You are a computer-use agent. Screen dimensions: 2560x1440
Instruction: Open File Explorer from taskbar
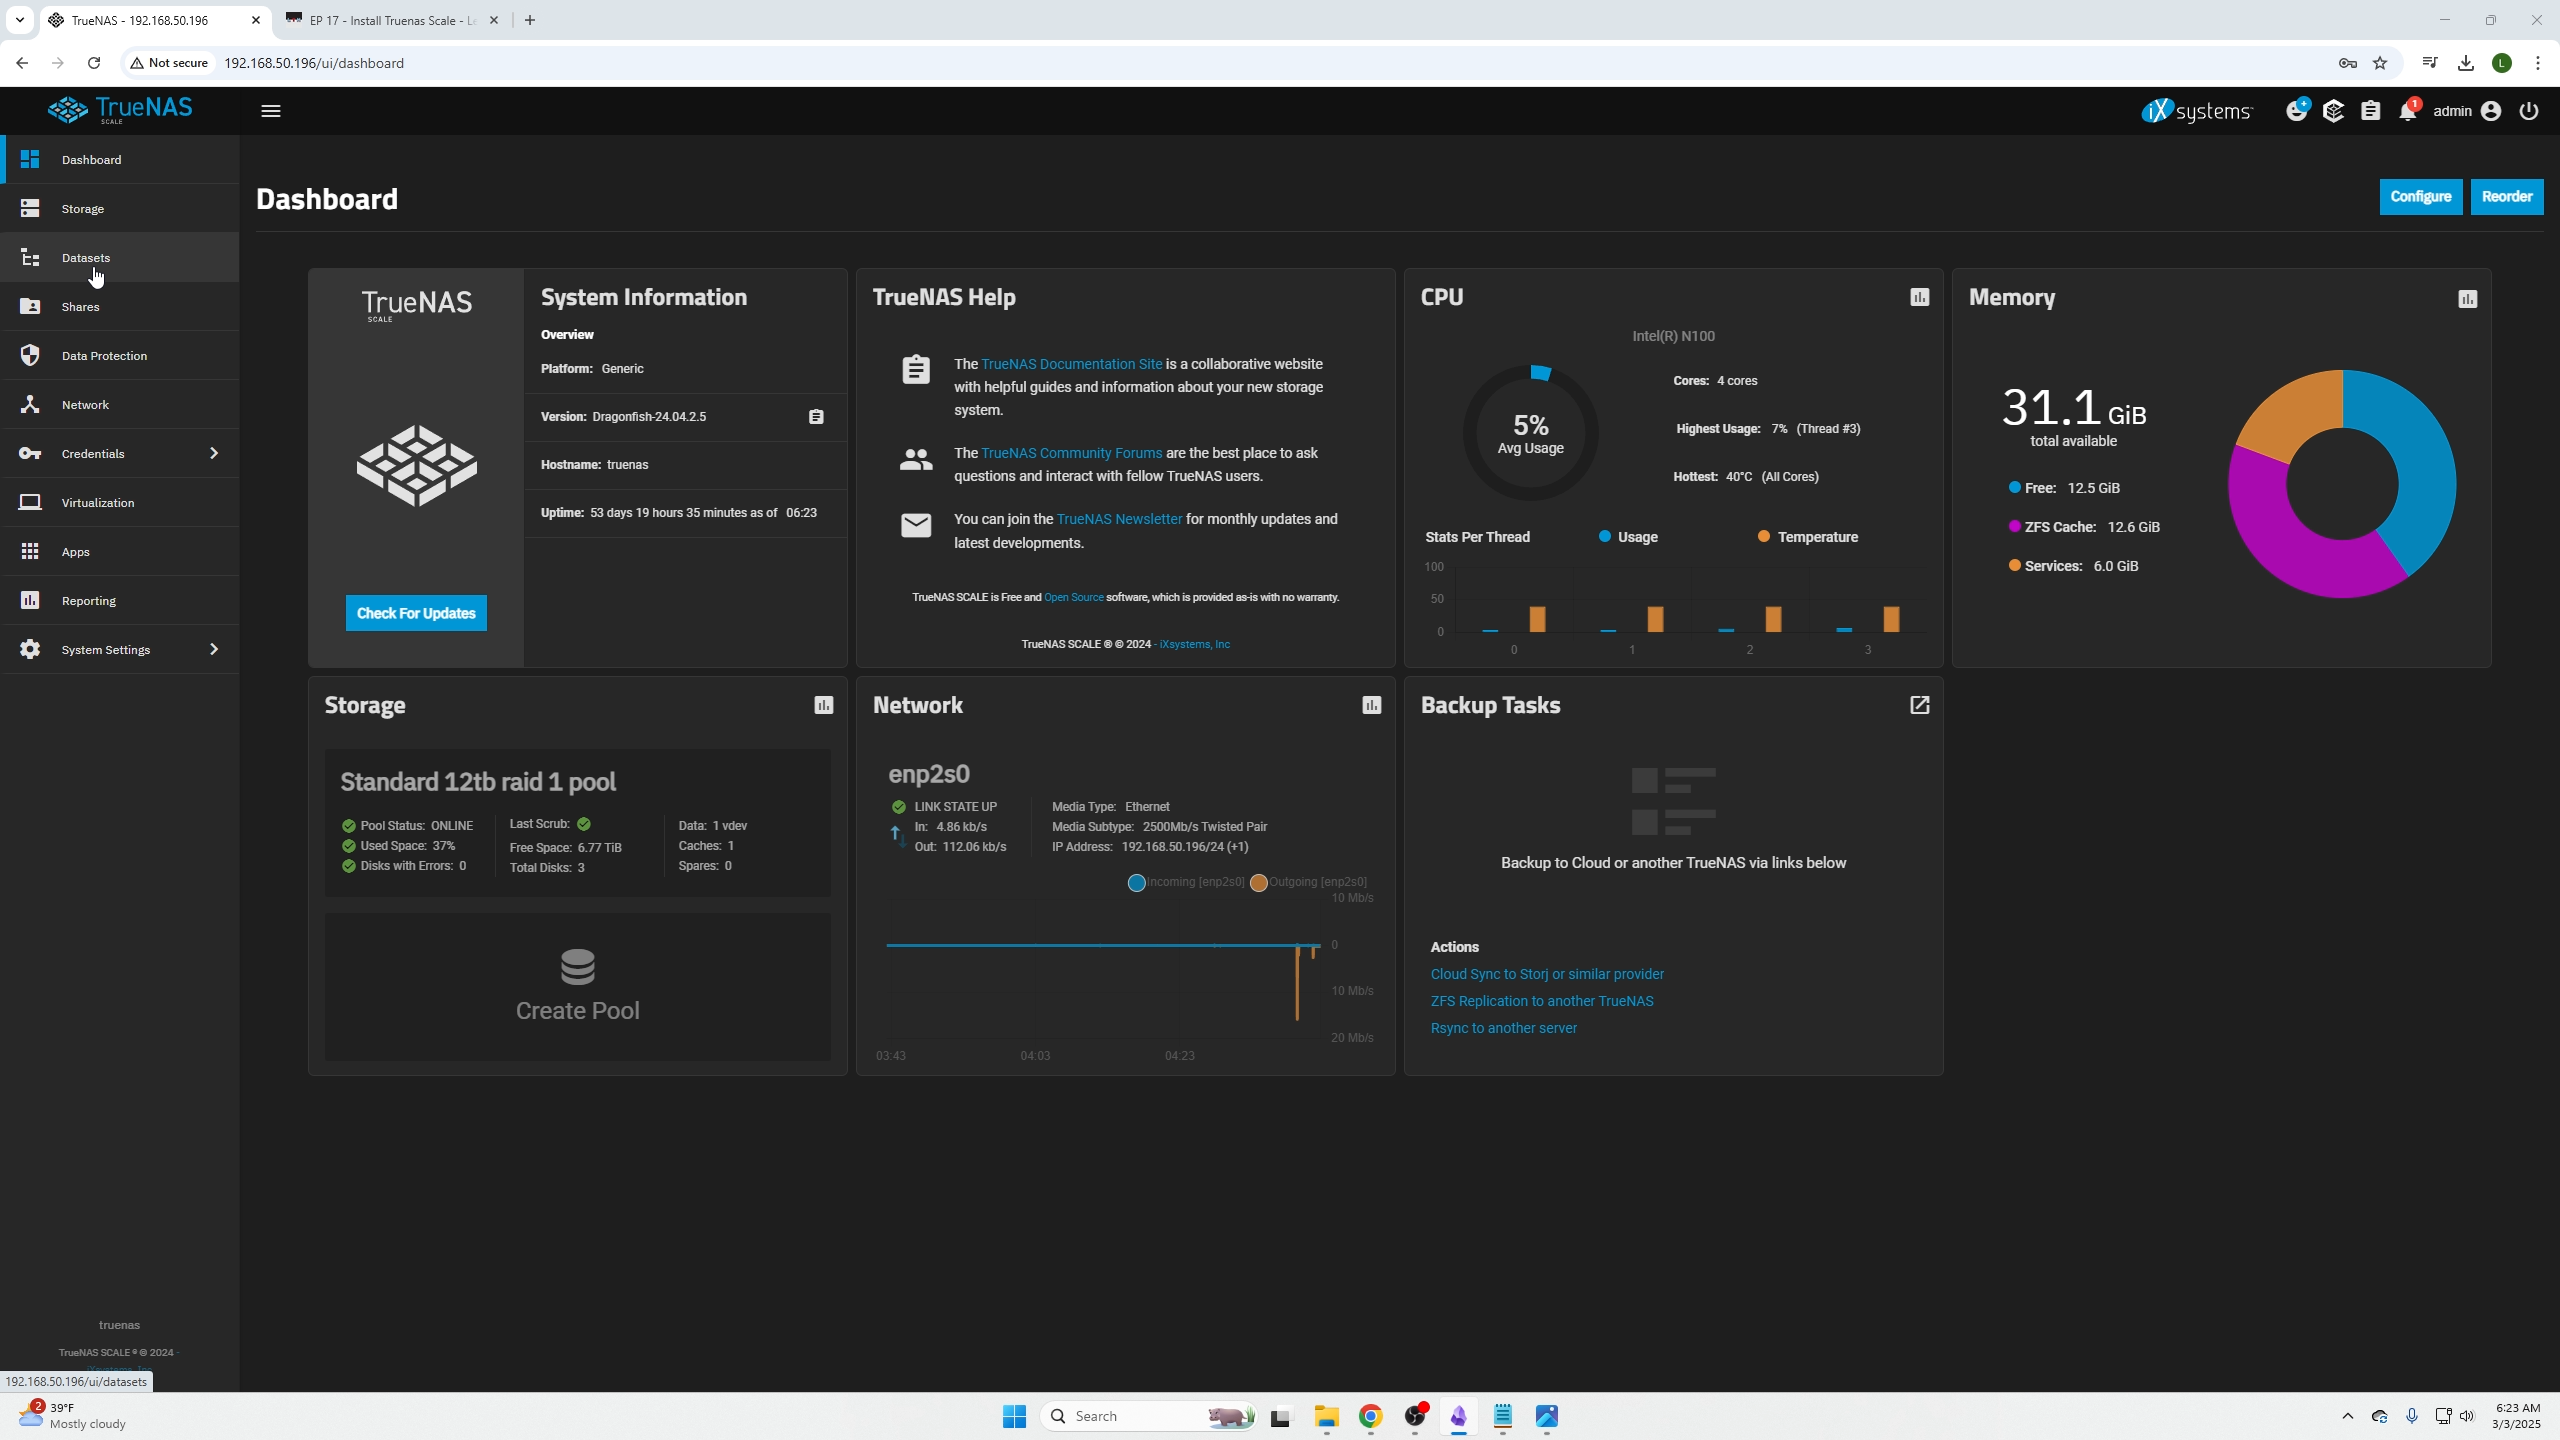(x=1327, y=1416)
